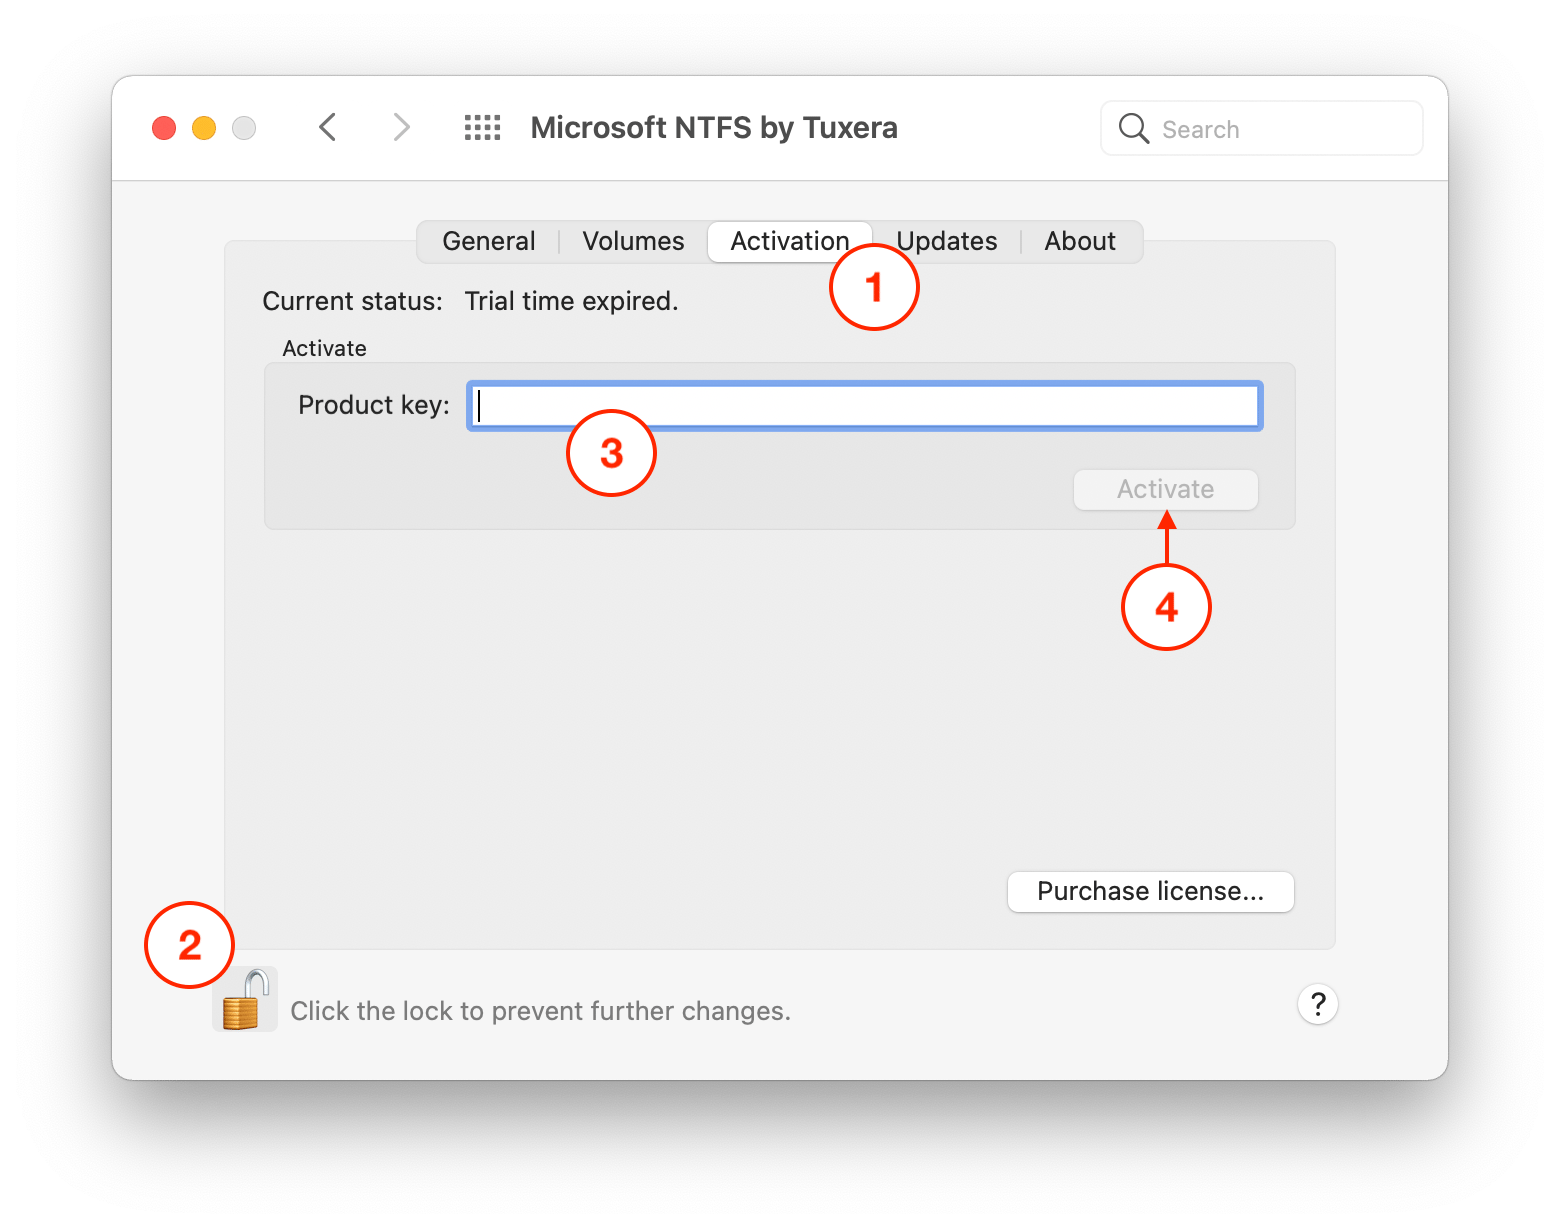The height and width of the screenshot is (1228, 1560).
Task: Click the padlock to prevent changes
Action: point(245,999)
